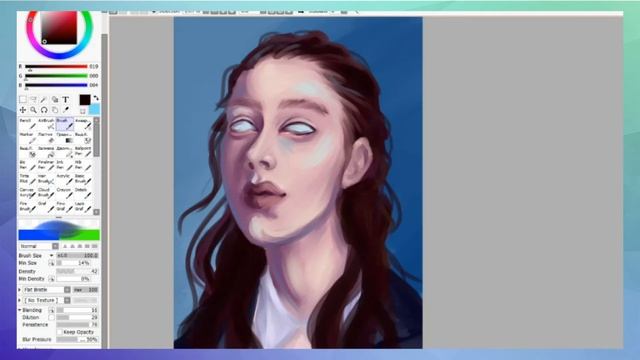
Task: Select the Magic Wand tool
Action: pyautogui.click(x=44, y=100)
